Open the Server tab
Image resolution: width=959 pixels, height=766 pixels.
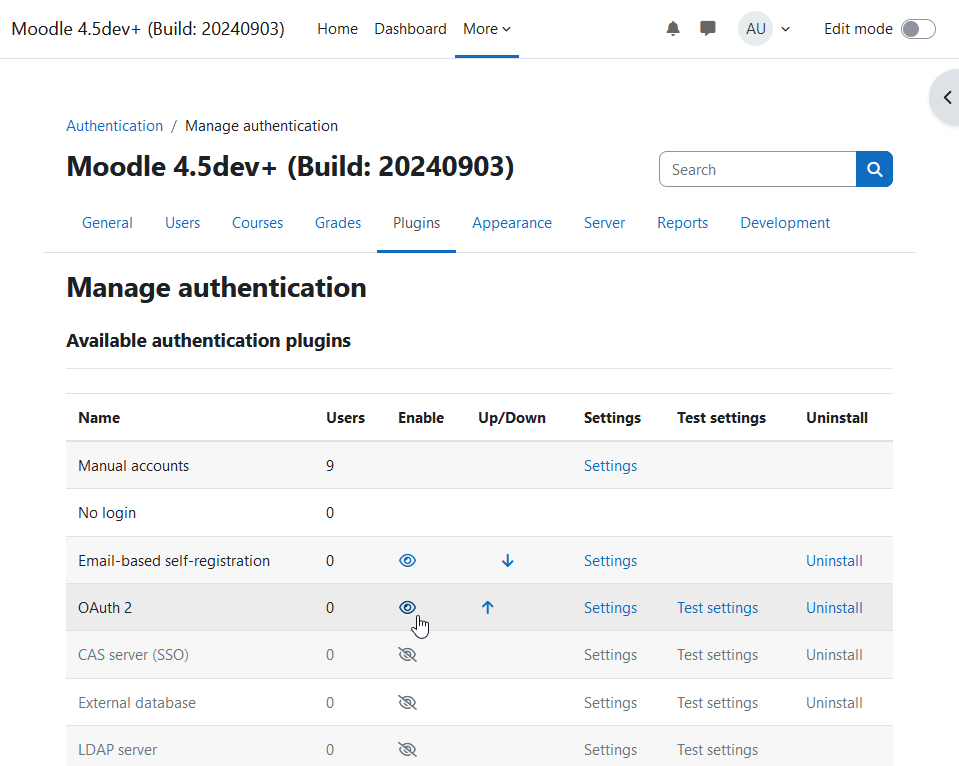click(x=604, y=223)
